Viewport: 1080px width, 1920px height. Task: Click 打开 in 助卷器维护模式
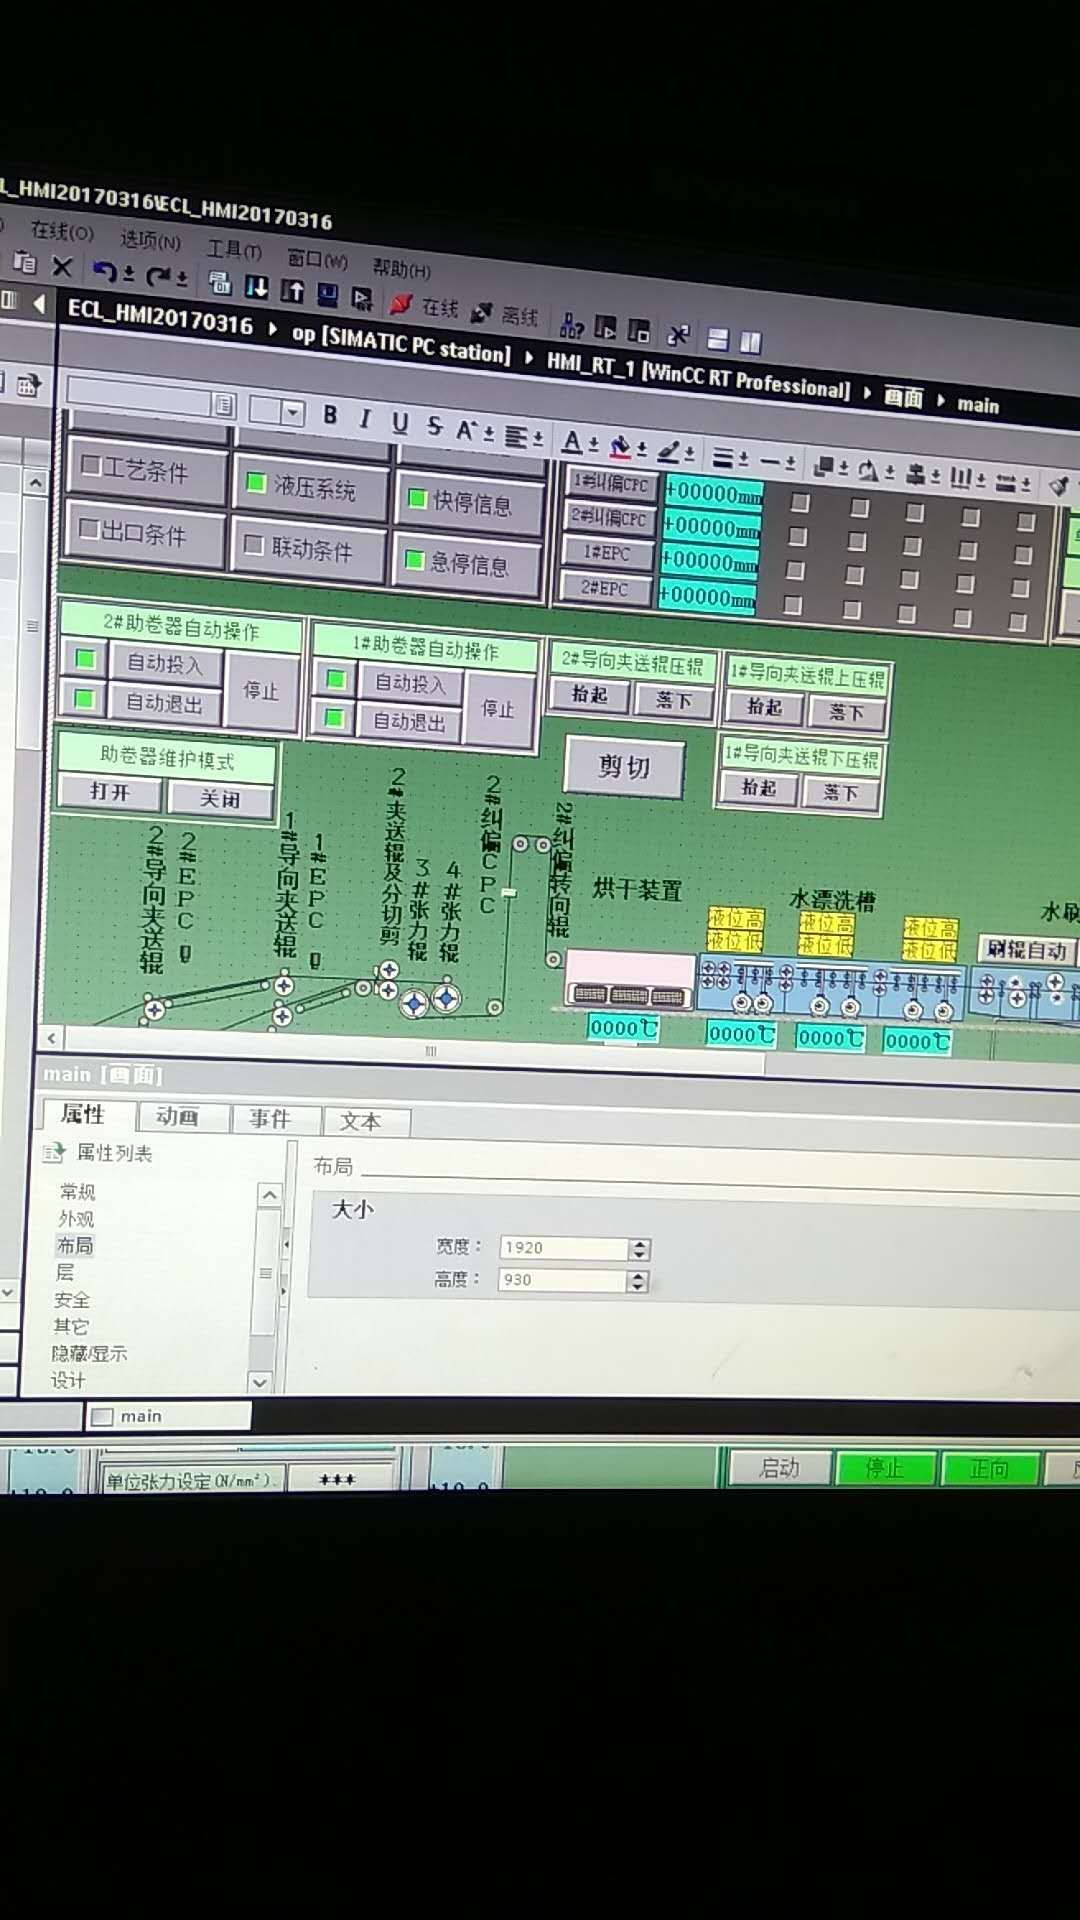tap(110, 791)
